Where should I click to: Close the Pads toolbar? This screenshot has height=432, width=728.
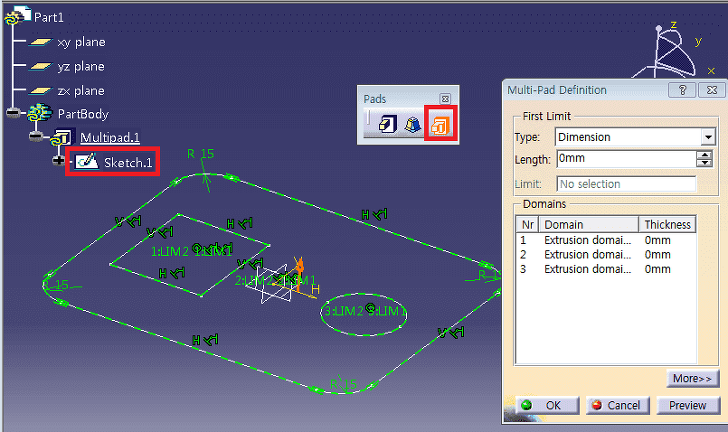pos(445,98)
